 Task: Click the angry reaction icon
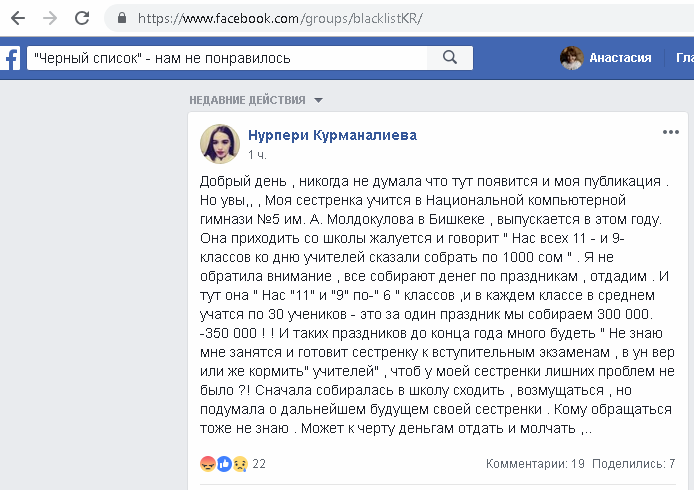pos(207,464)
